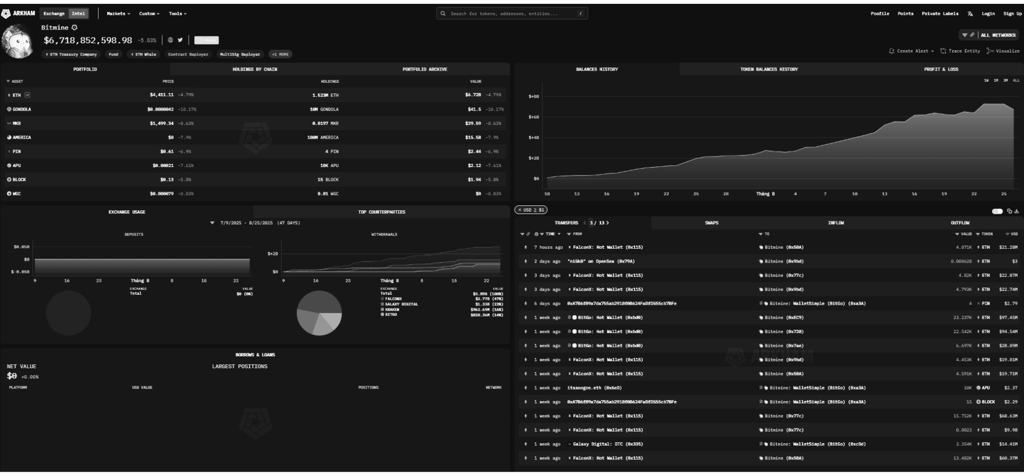Click chain icon on 7 hours ago transfer
Image resolution: width=1024 pixels, height=476 pixels.
(525, 247)
